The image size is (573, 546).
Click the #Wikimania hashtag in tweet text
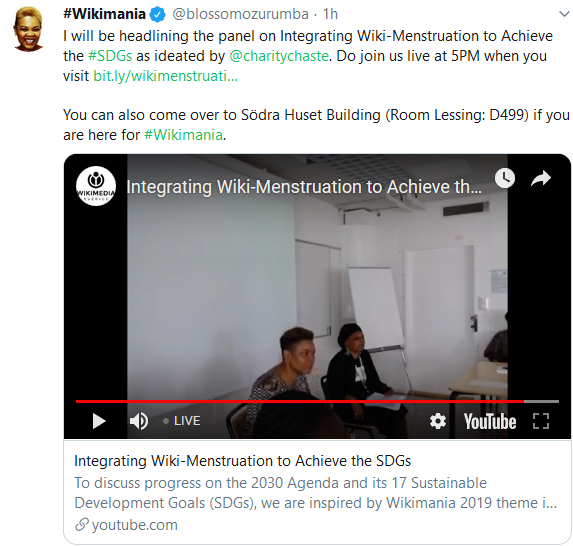pyautogui.click(x=183, y=135)
